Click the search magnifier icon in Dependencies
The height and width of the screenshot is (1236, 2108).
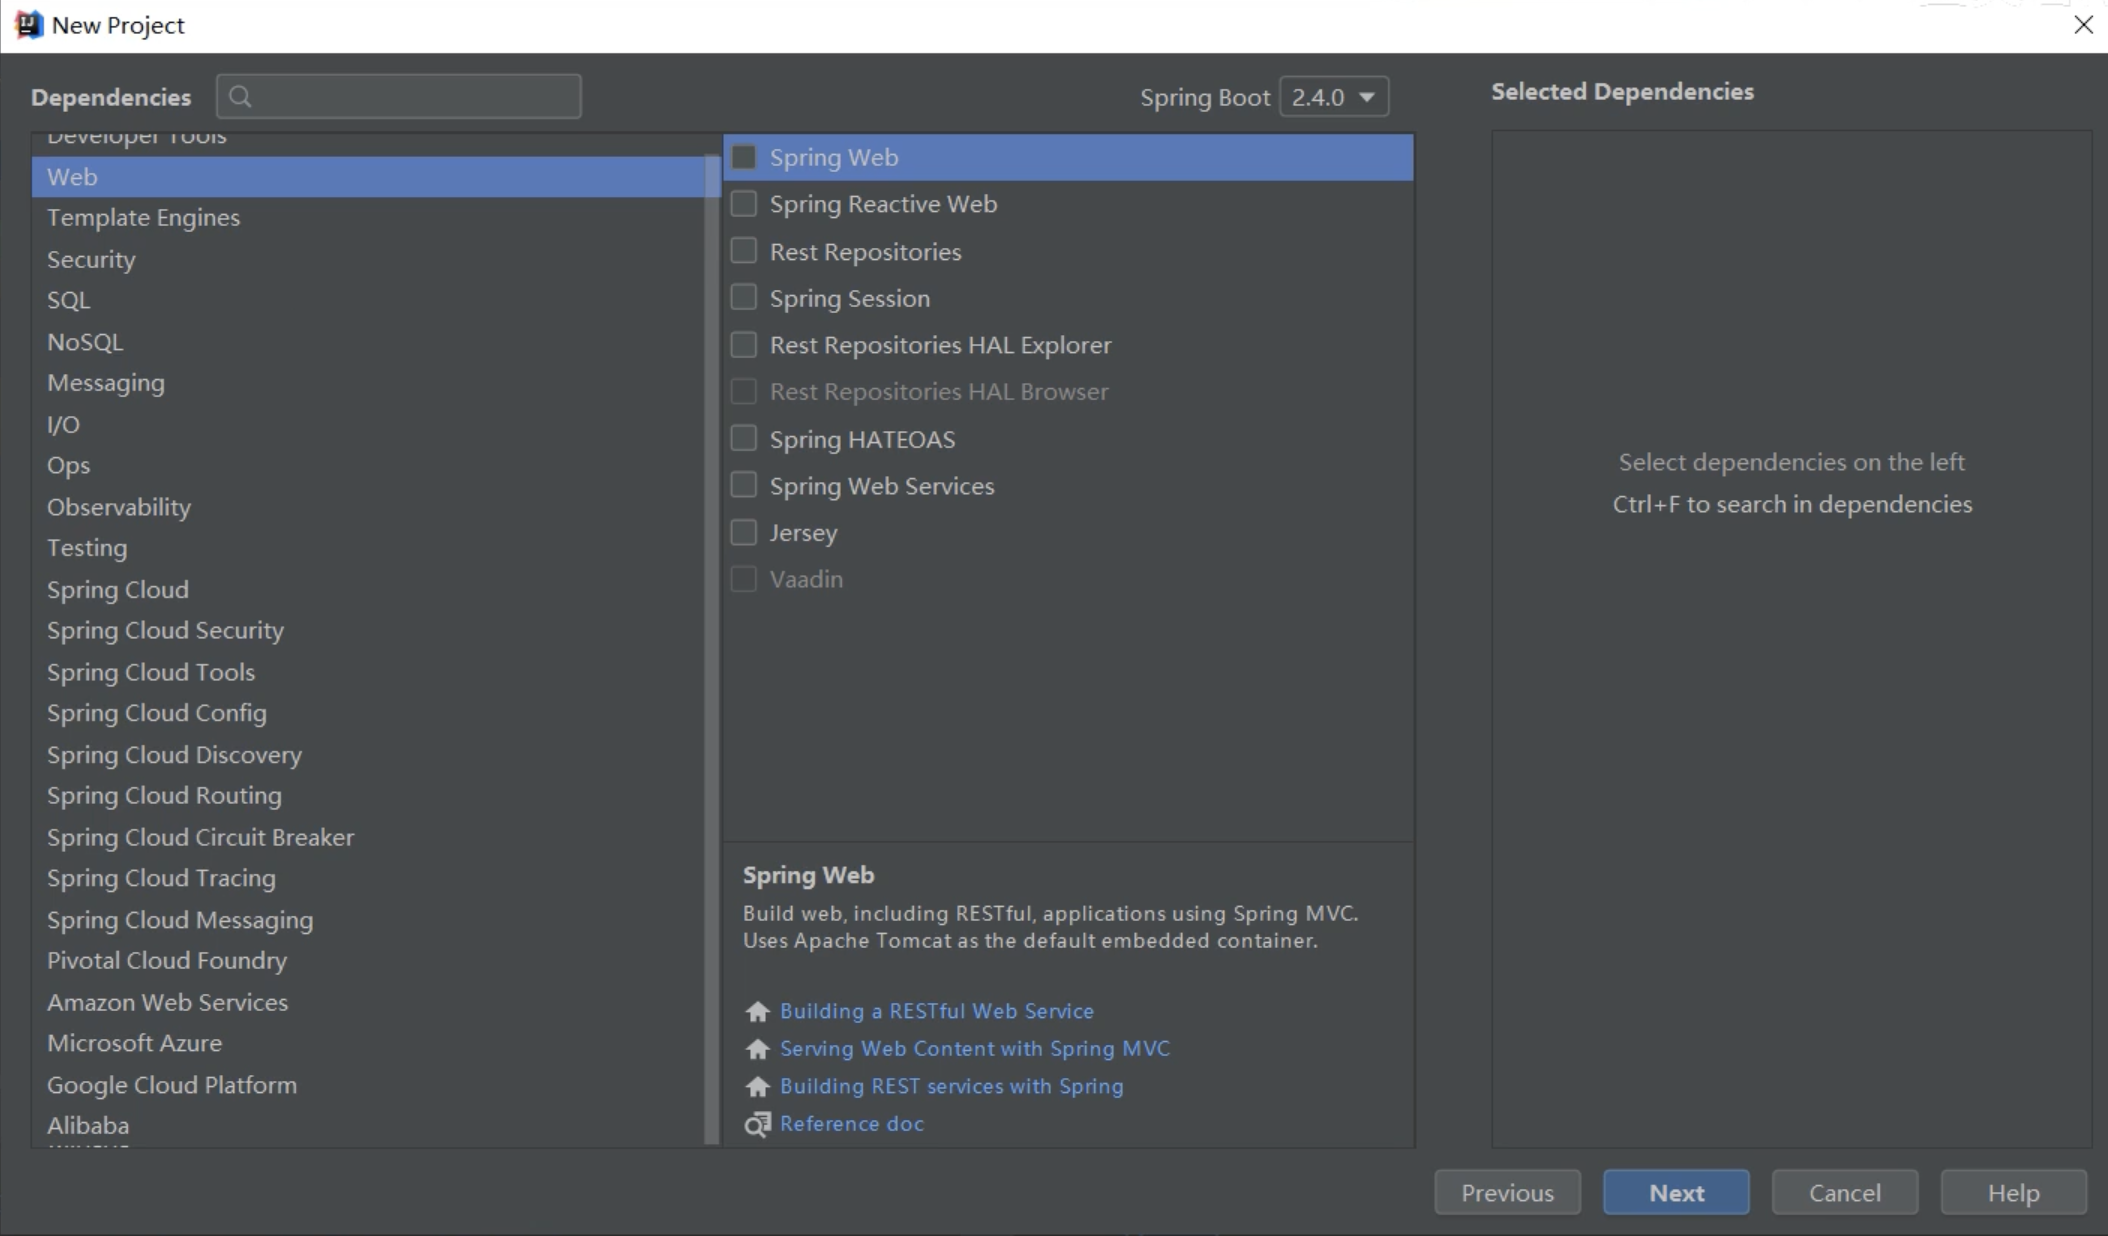coord(240,96)
